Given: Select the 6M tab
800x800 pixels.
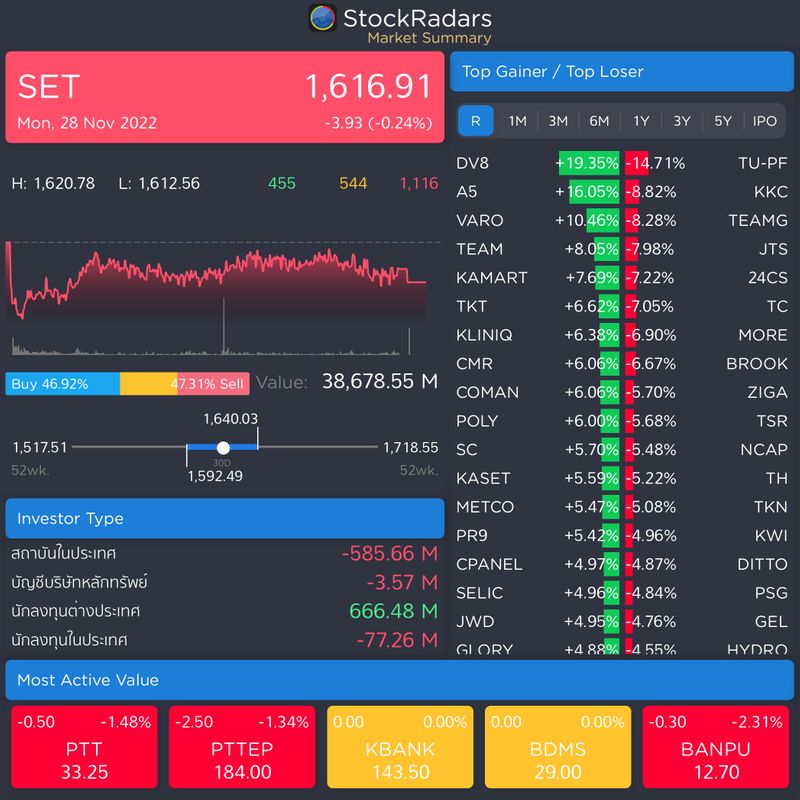Looking at the screenshot, I should (x=599, y=121).
